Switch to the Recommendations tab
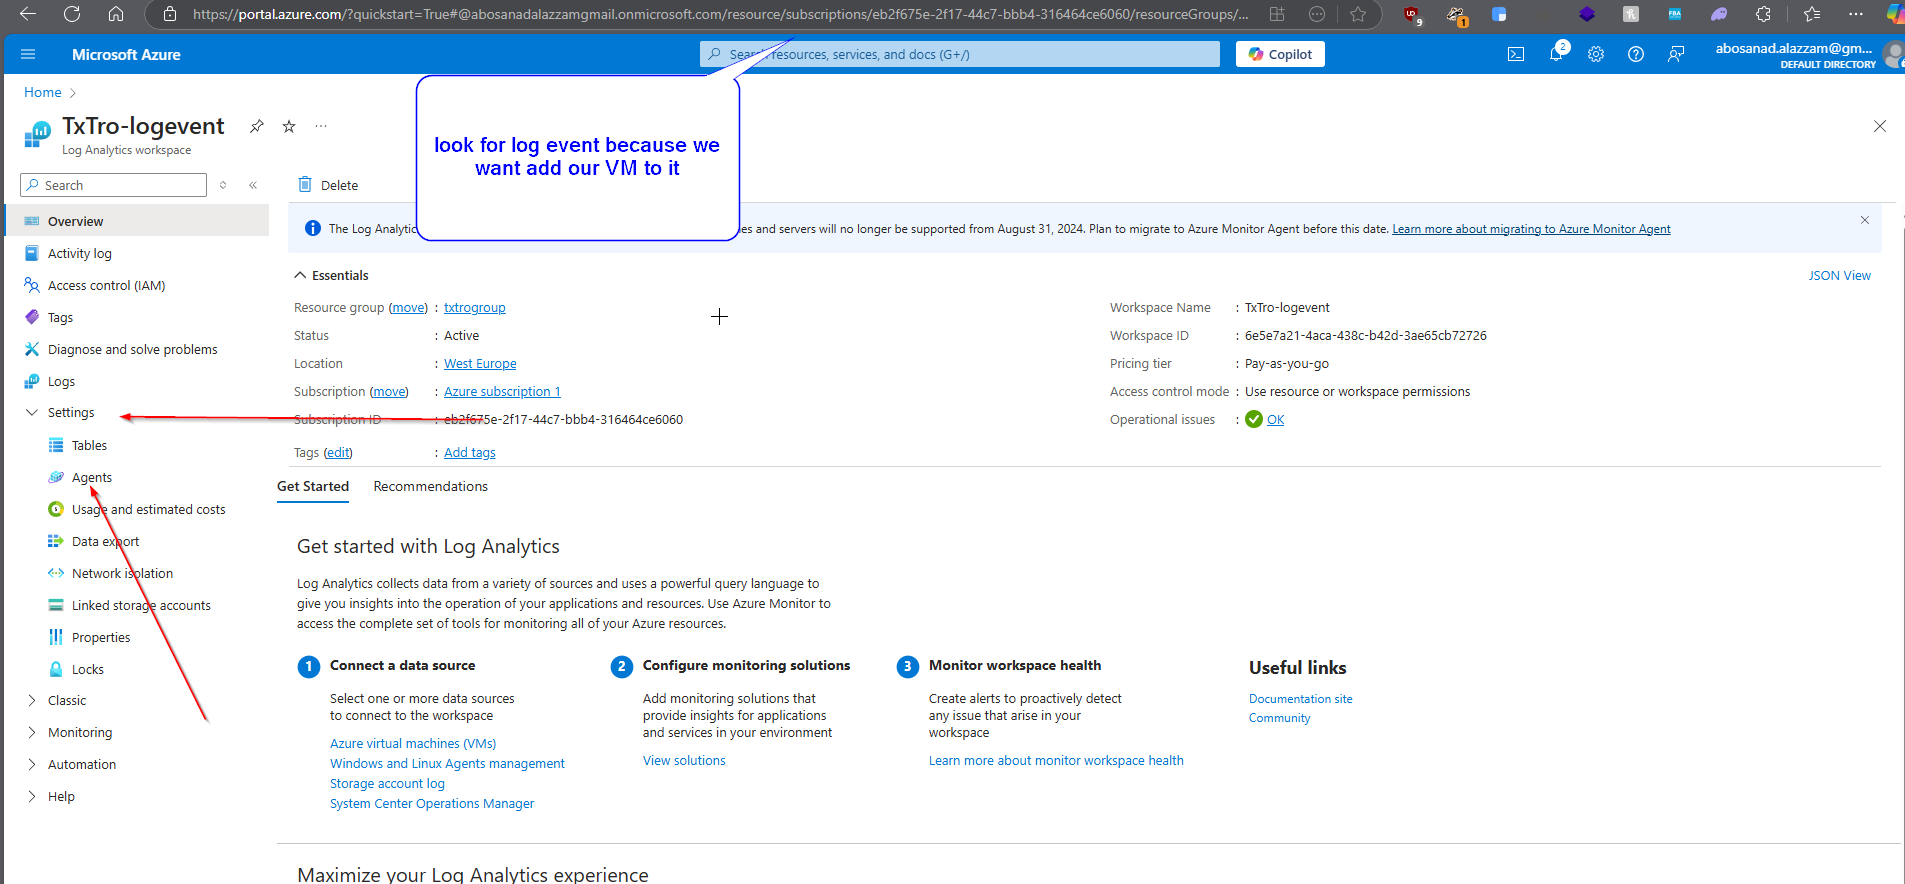1905x884 pixels. tap(430, 486)
